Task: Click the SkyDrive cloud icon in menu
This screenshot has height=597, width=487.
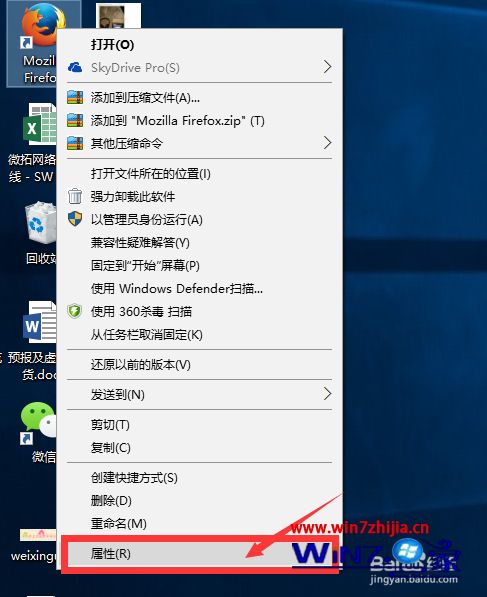Action: click(75, 67)
